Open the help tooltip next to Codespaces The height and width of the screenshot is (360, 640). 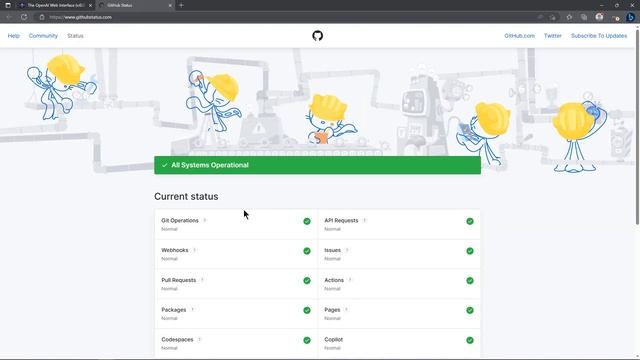coord(199,339)
